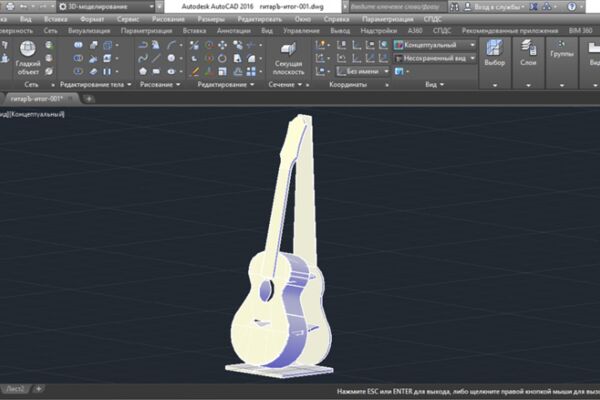Open the Формат menu
Viewport: 600px width, 400px height.
click(92, 19)
